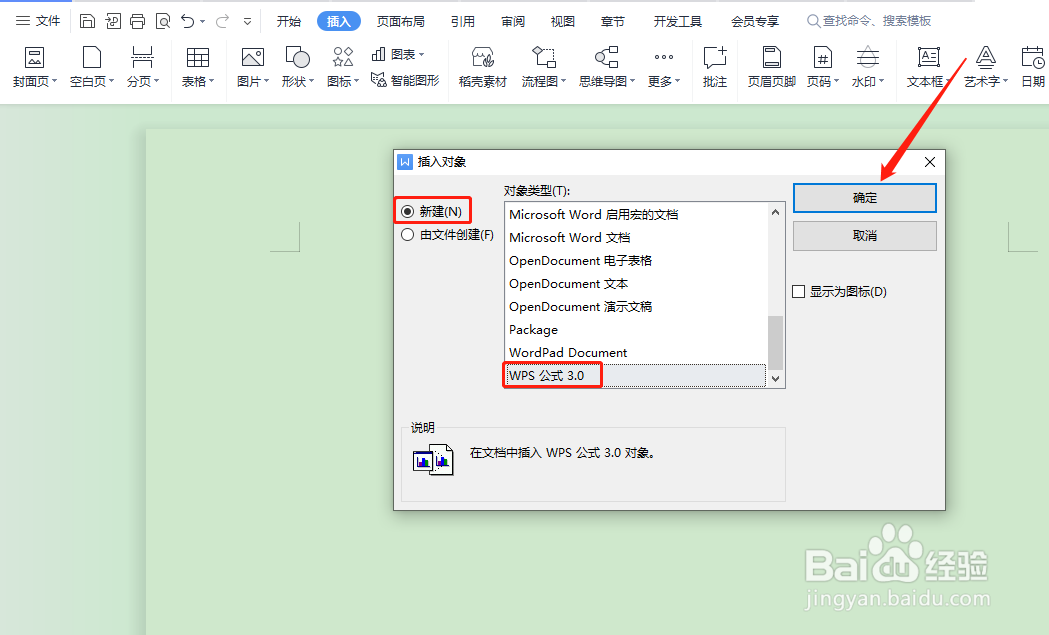
Task: Select the 新建(N) radio button
Action: click(x=407, y=211)
